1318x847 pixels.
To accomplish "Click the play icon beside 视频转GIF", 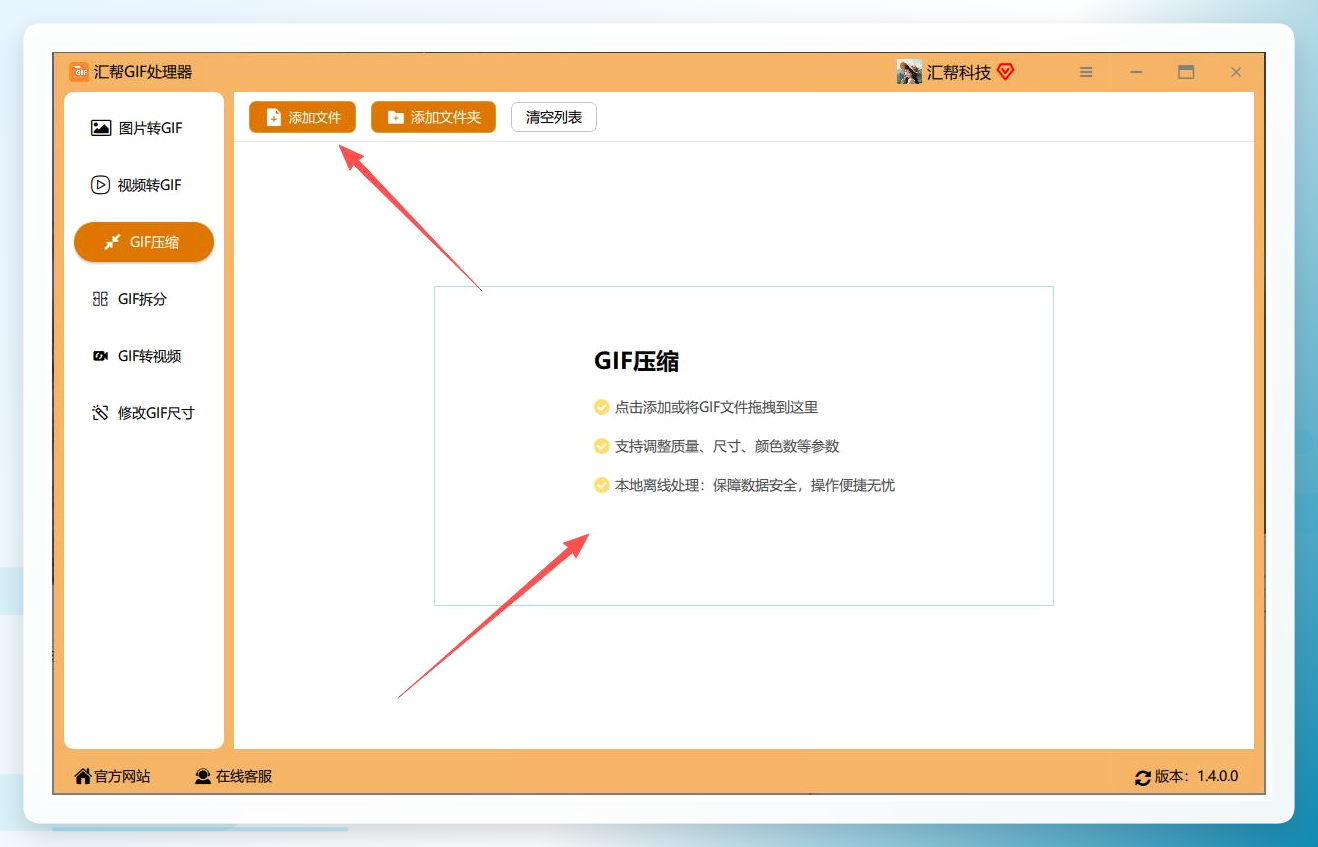I will [x=100, y=185].
